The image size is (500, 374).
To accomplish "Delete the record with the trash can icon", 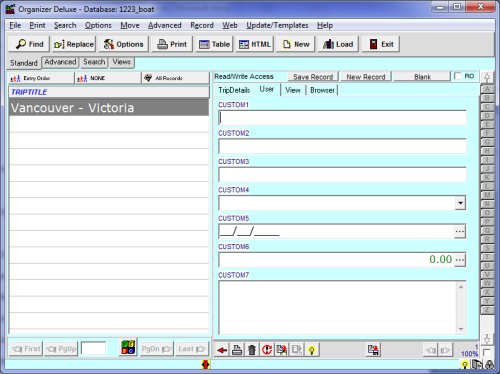I will [252, 350].
